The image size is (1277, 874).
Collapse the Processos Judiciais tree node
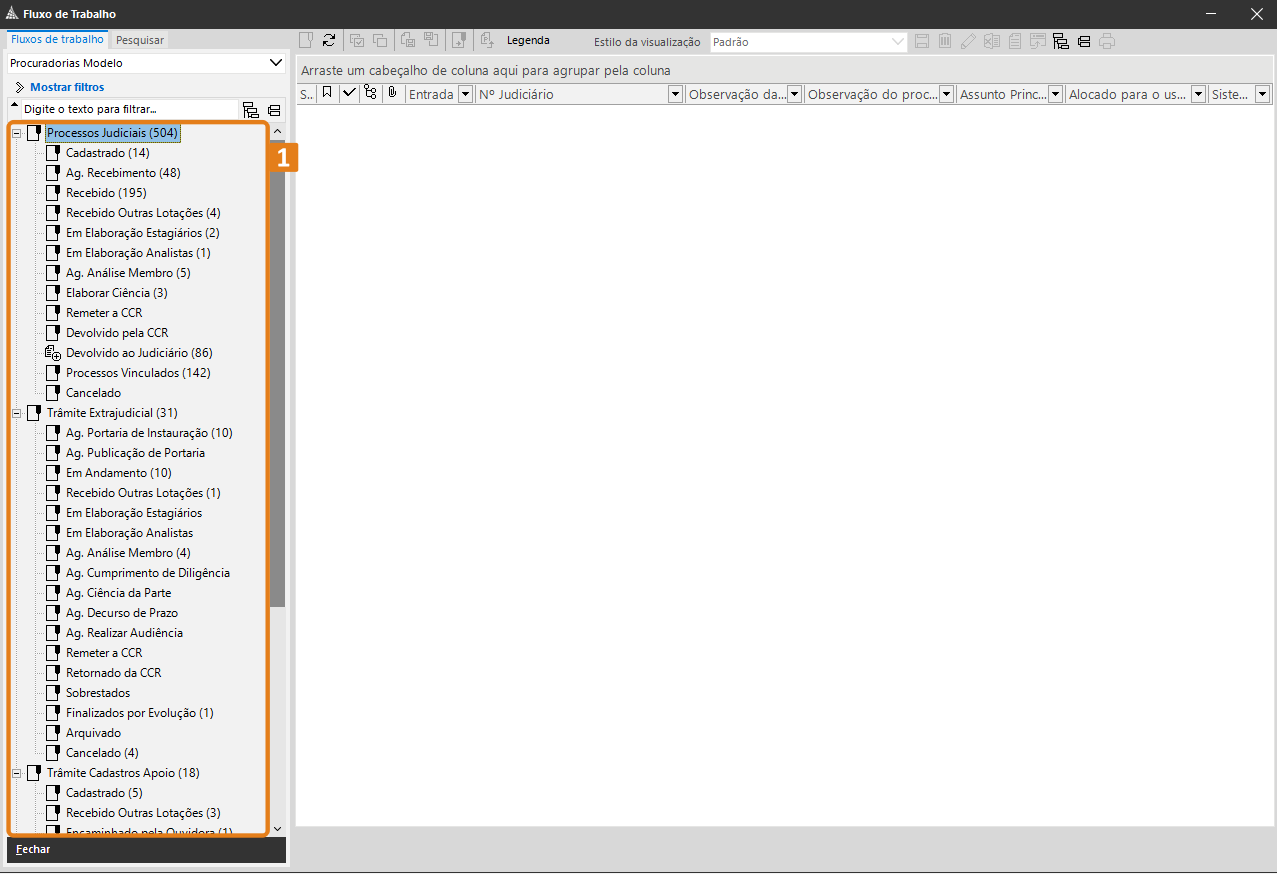16,133
